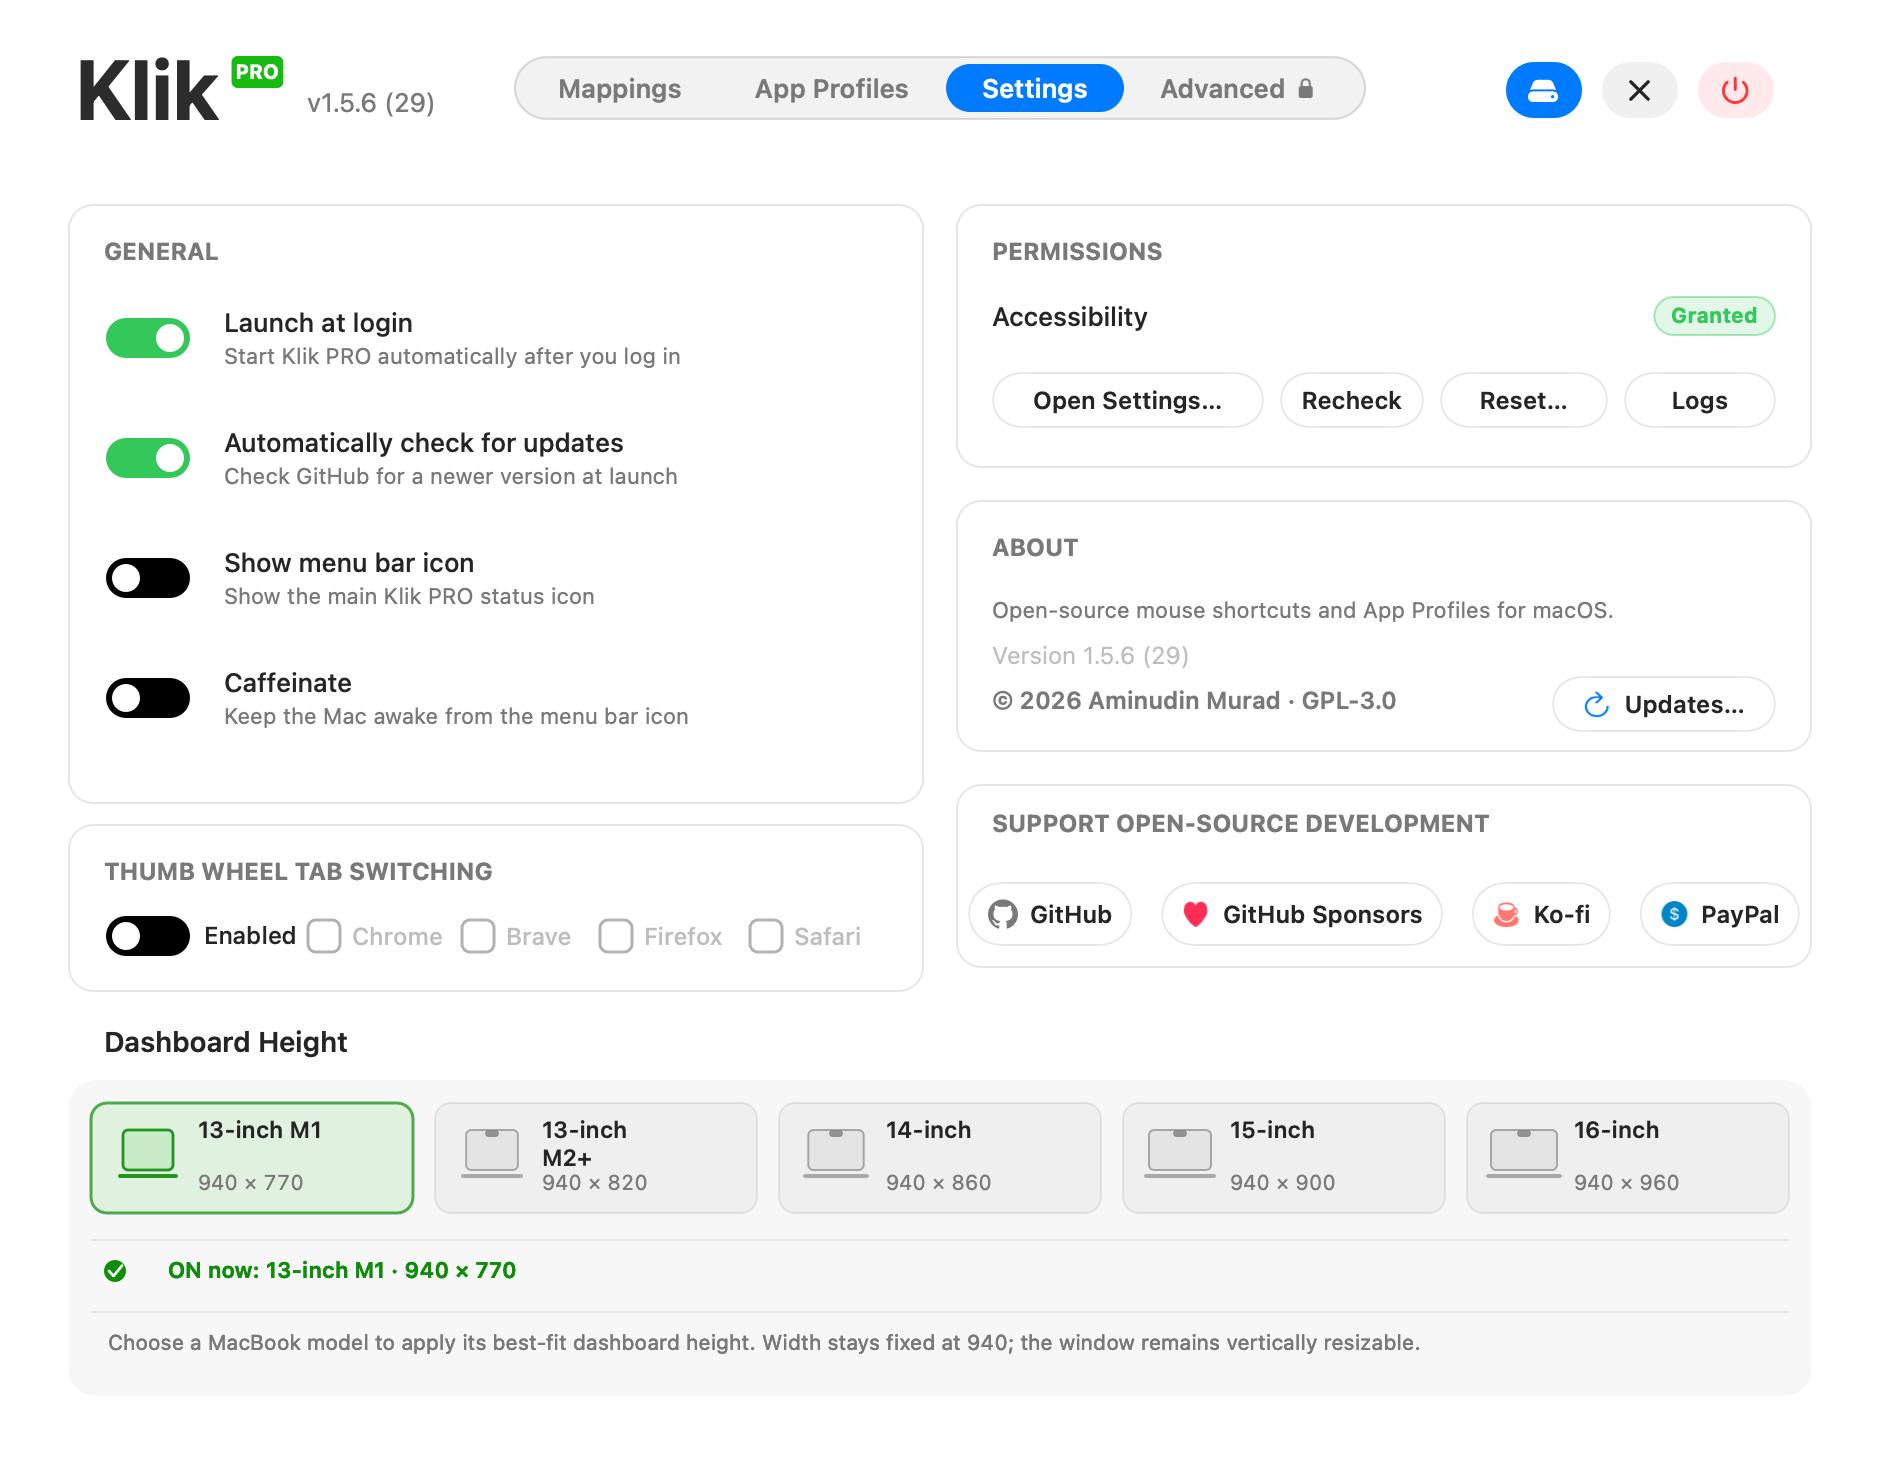The height and width of the screenshot is (1476, 1880).
Task: Click the Open Settings... button
Action: coord(1127,400)
